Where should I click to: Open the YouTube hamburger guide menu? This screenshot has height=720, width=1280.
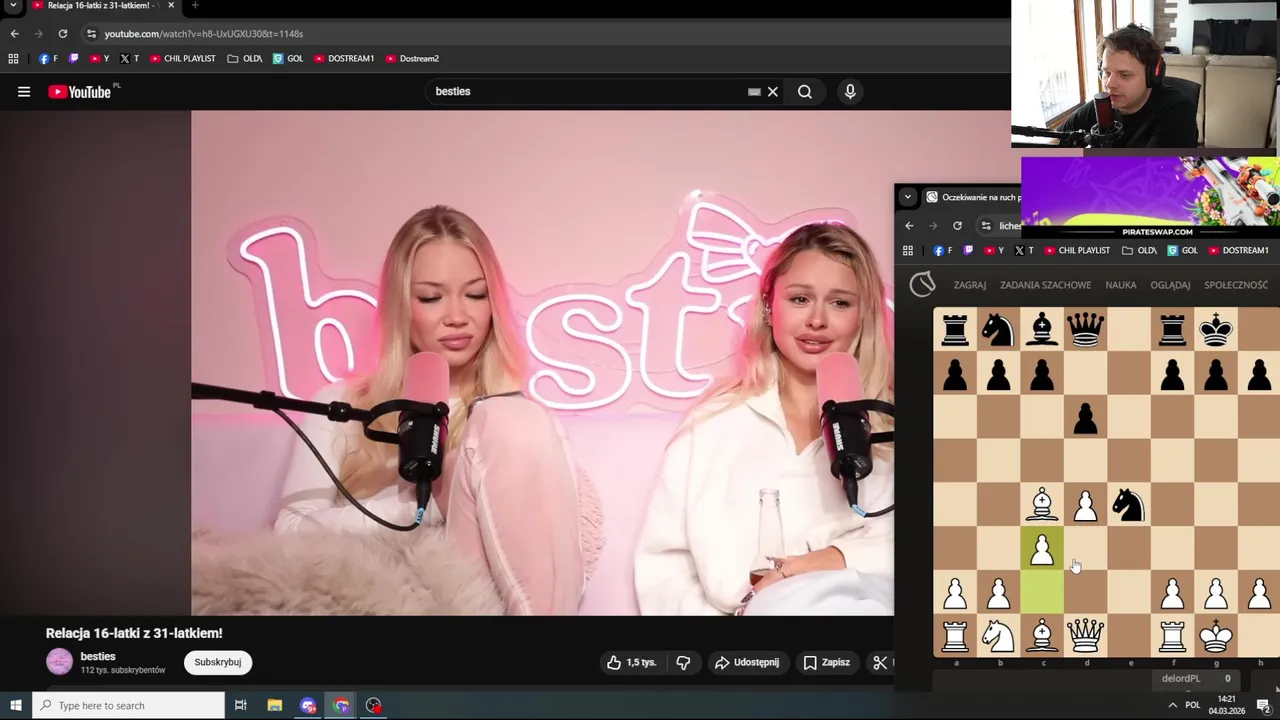coord(24,92)
